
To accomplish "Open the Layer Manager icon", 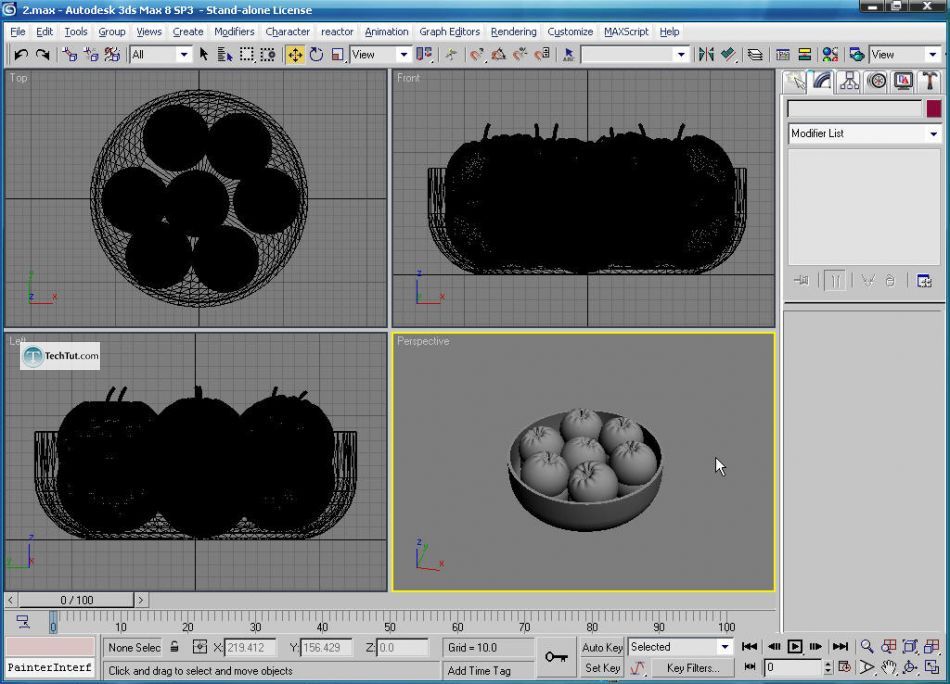I will tap(755, 55).
